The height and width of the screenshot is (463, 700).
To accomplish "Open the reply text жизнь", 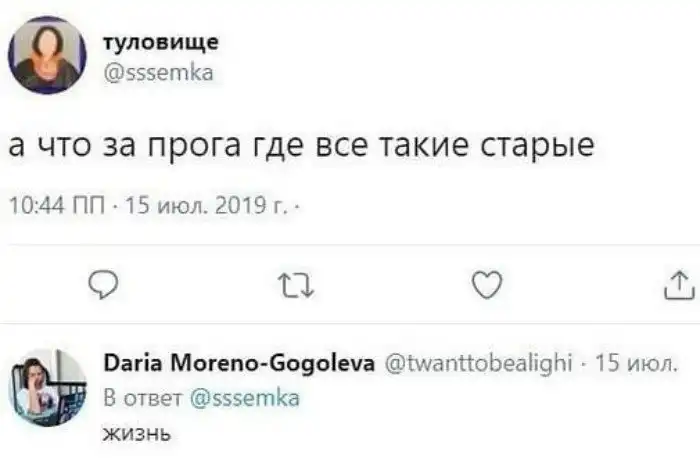I will (138, 433).
